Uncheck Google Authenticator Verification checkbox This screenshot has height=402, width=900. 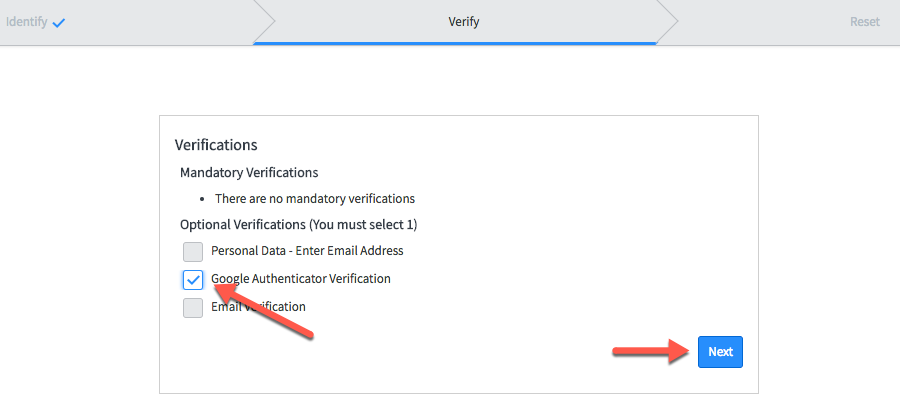pos(193,279)
